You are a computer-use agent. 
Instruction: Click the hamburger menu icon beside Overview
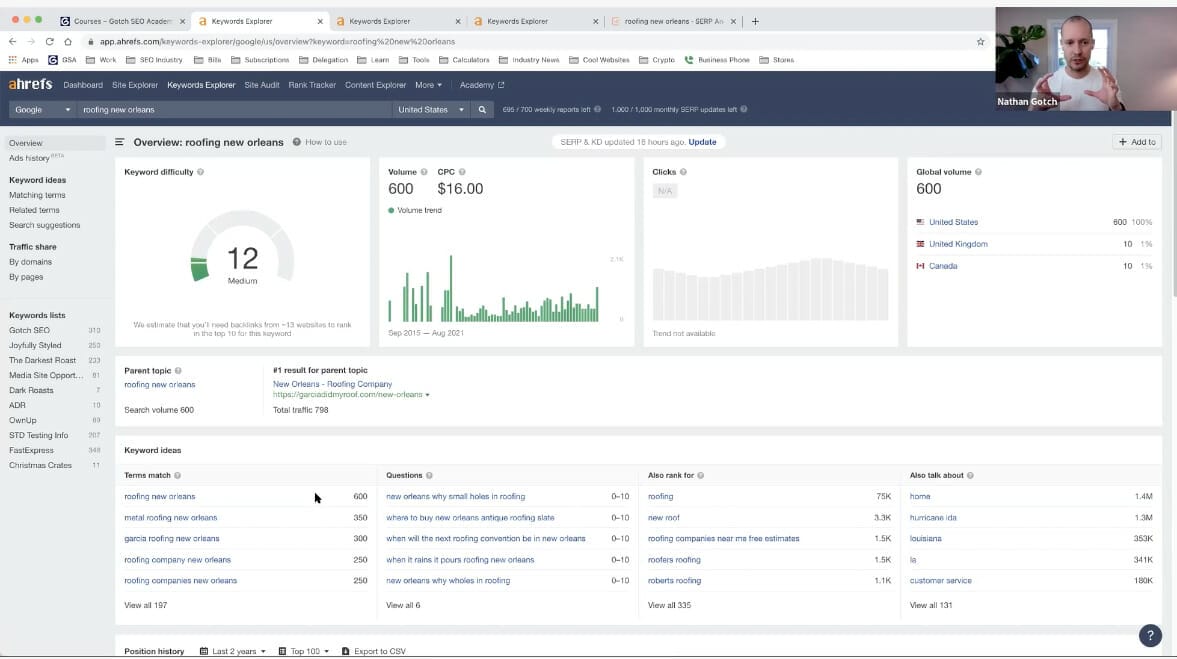coord(120,142)
